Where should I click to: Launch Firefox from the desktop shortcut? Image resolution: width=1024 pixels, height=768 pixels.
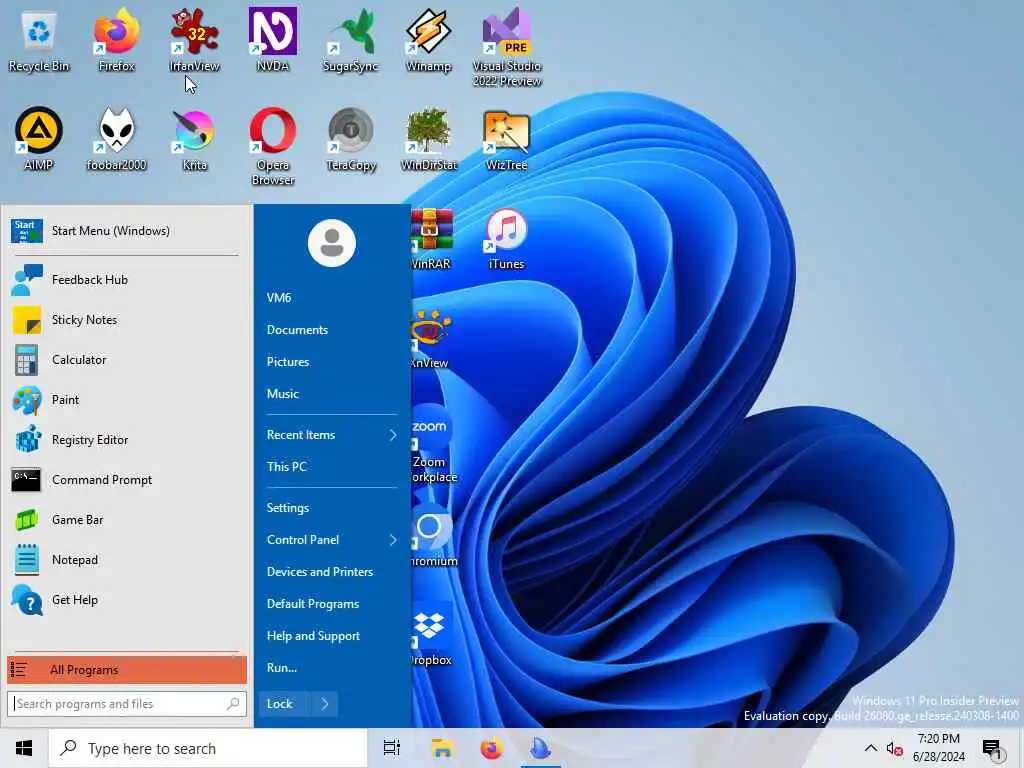(116, 40)
